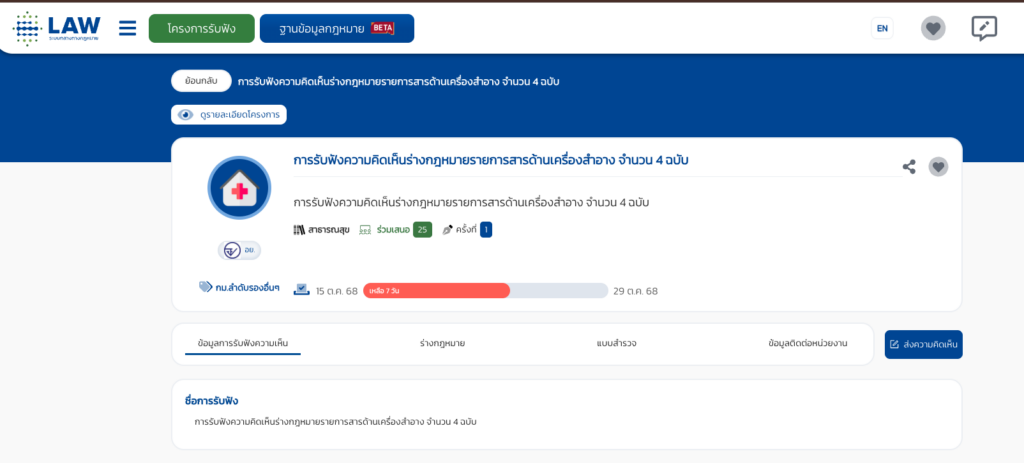Click the อย. agency badge
Viewport: 1024px width, 463px height.
click(x=239, y=250)
